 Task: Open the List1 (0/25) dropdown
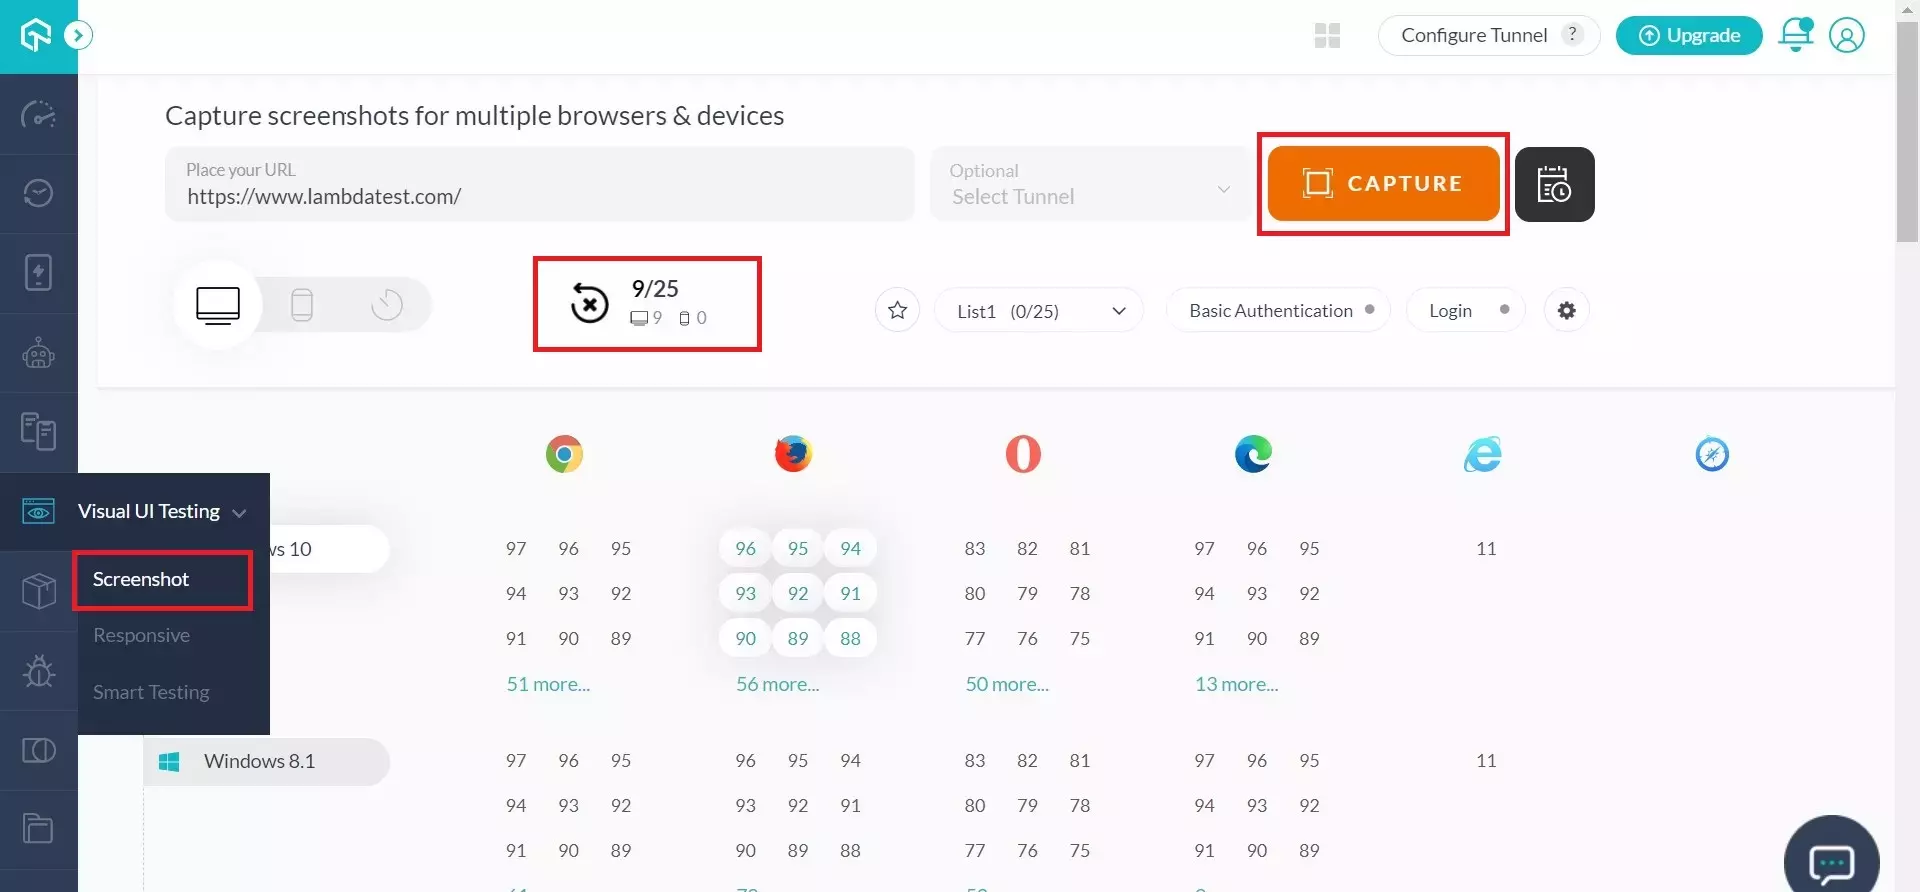[x=1039, y=311]
